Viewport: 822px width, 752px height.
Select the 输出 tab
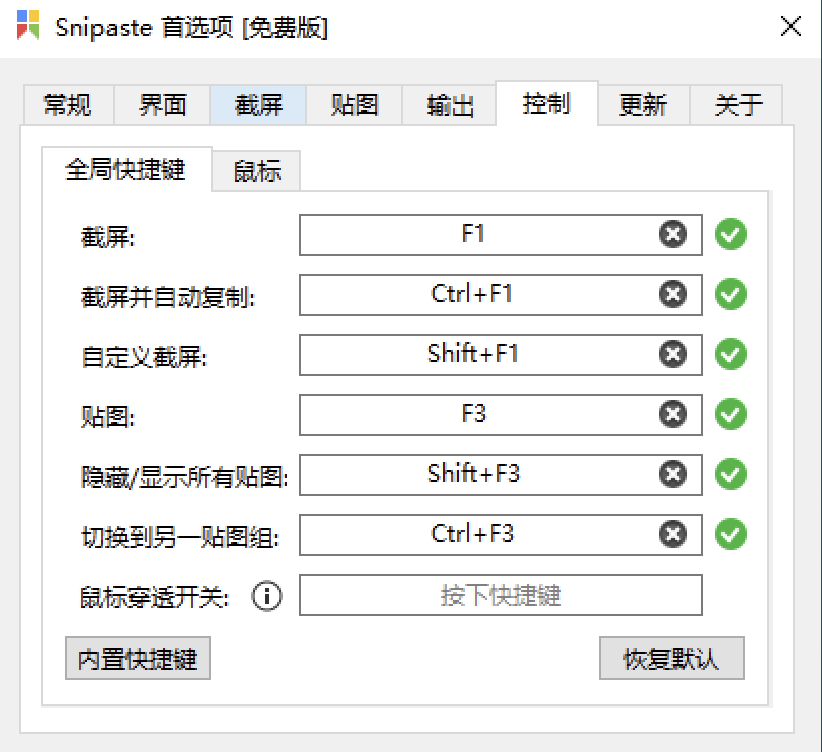449,105
